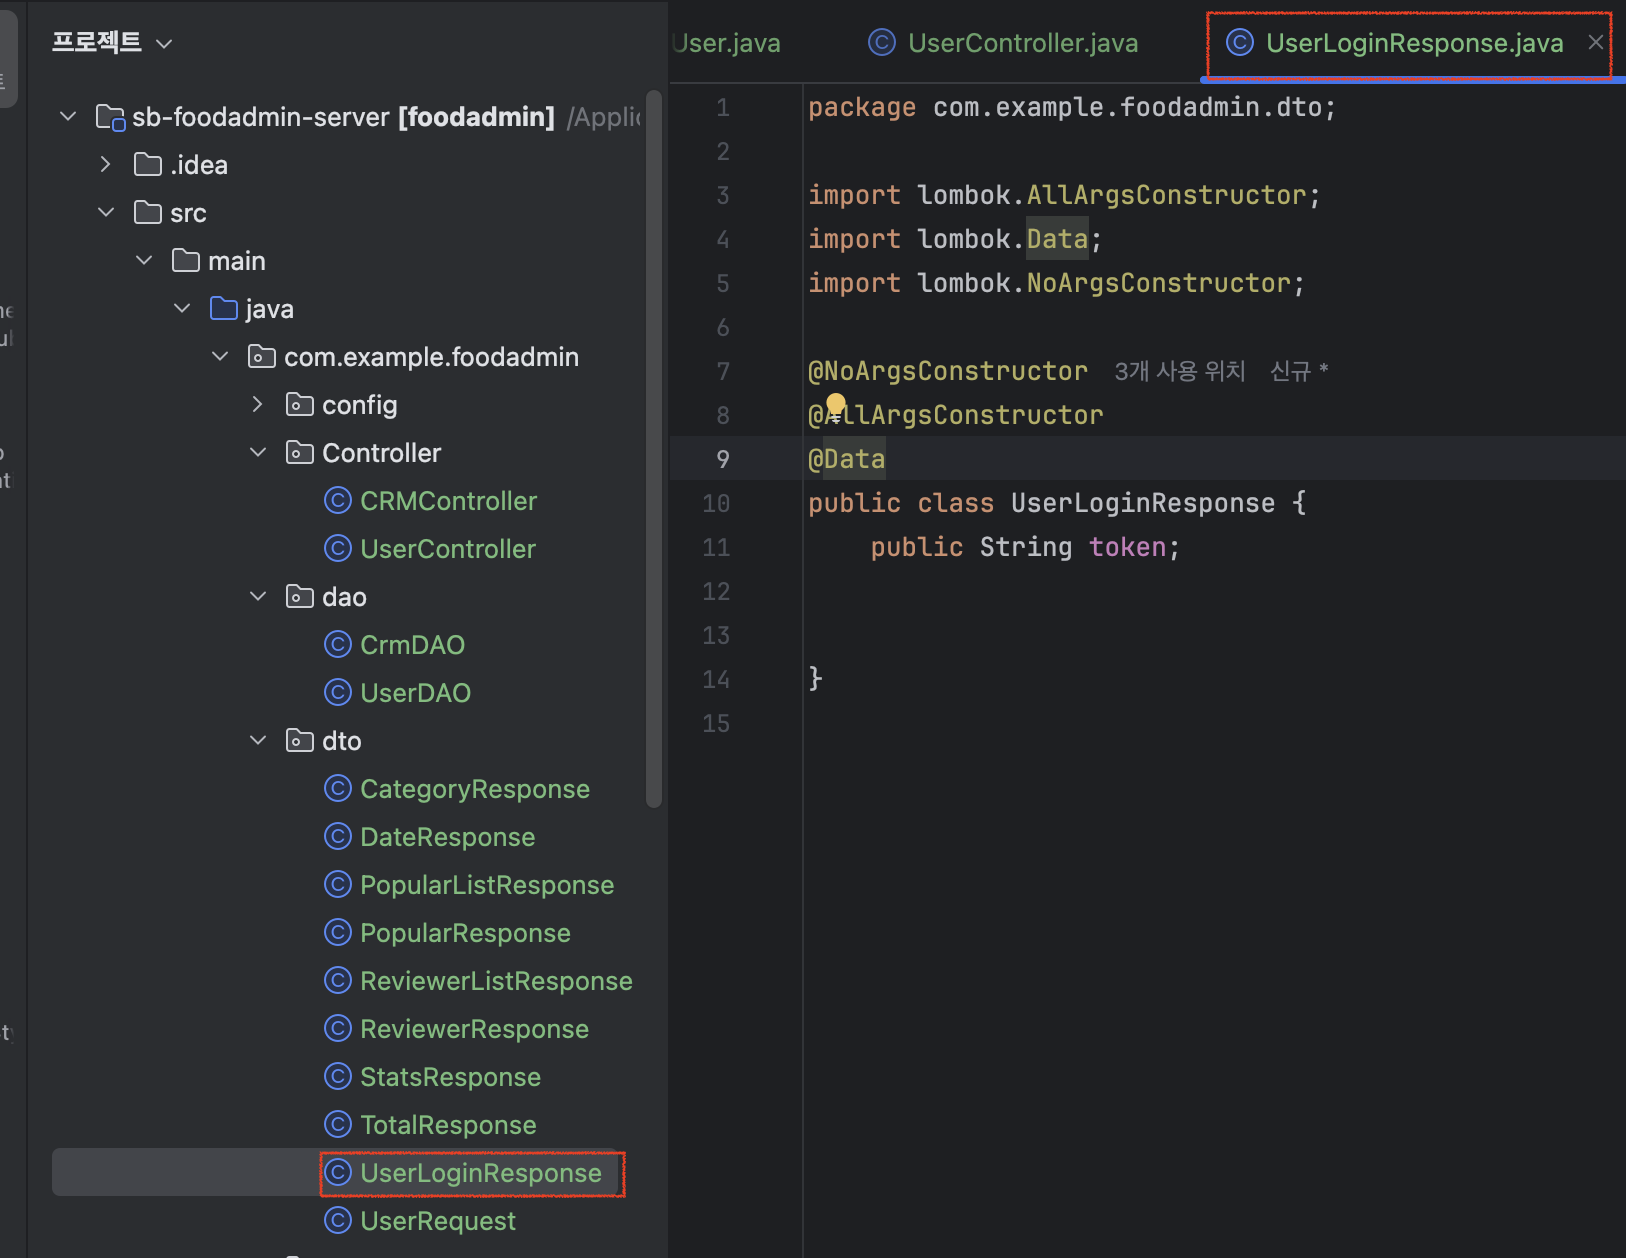Click the DateResponse class icon

click(x=338, y=836)
